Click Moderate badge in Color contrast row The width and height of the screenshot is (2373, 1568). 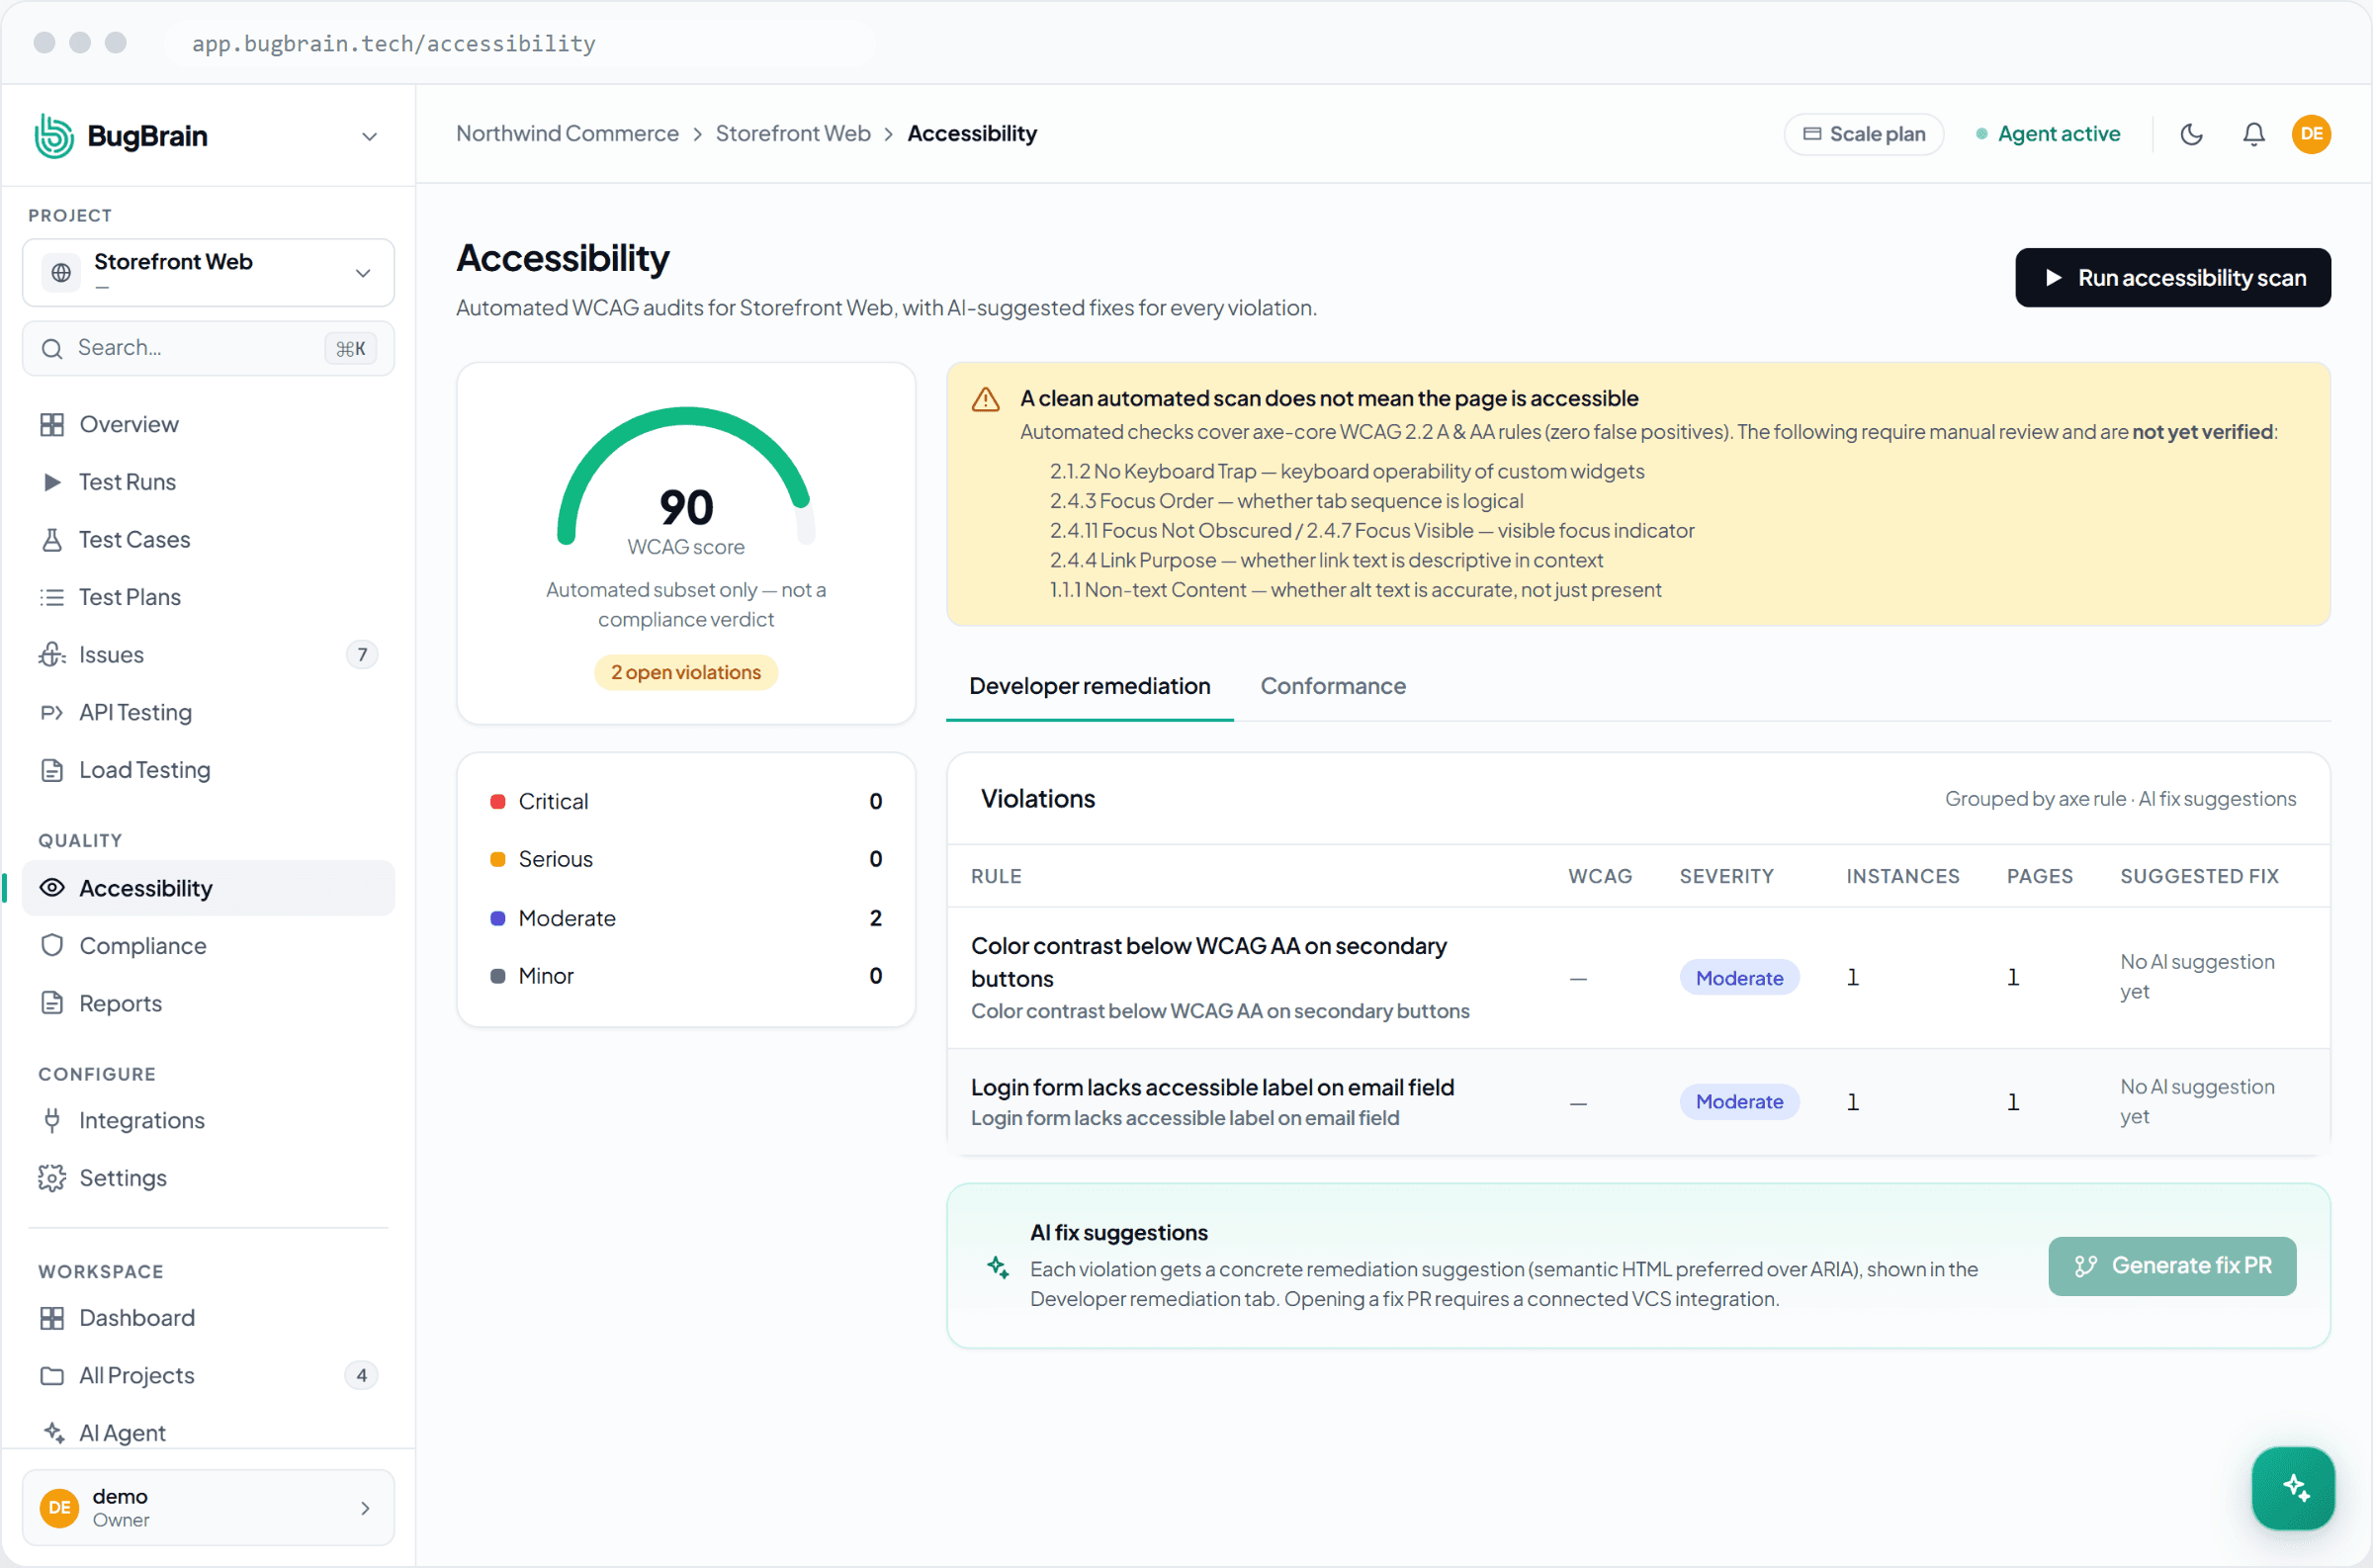pyautogui.click(x=1739, y=978)
